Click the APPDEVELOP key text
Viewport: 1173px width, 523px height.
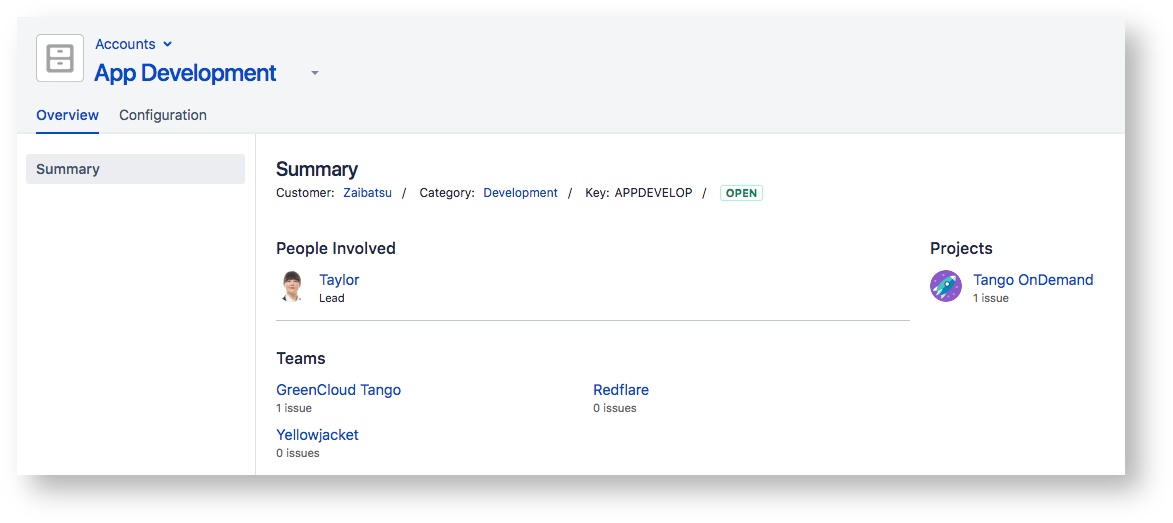tap(653, 193)
